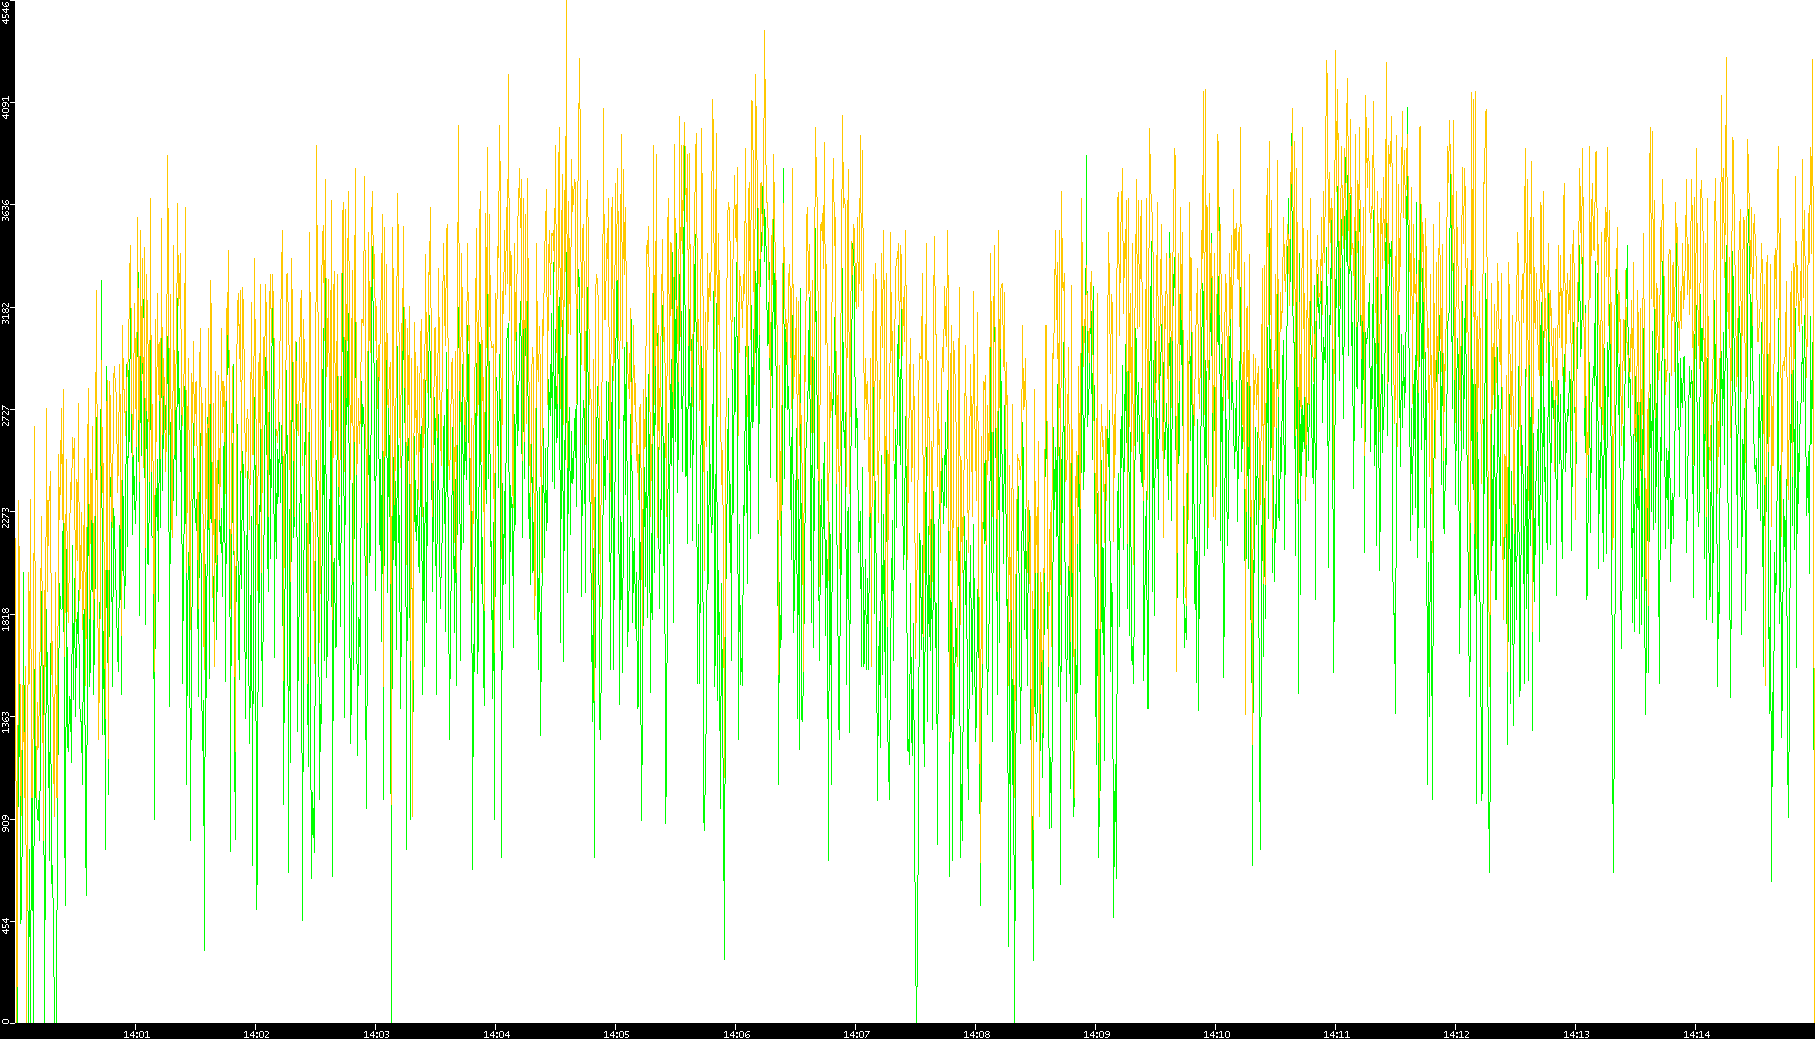Click the 4546 value on the y-axis
This screenshot has width=1815, height=1039.
[x=6, y=11]
